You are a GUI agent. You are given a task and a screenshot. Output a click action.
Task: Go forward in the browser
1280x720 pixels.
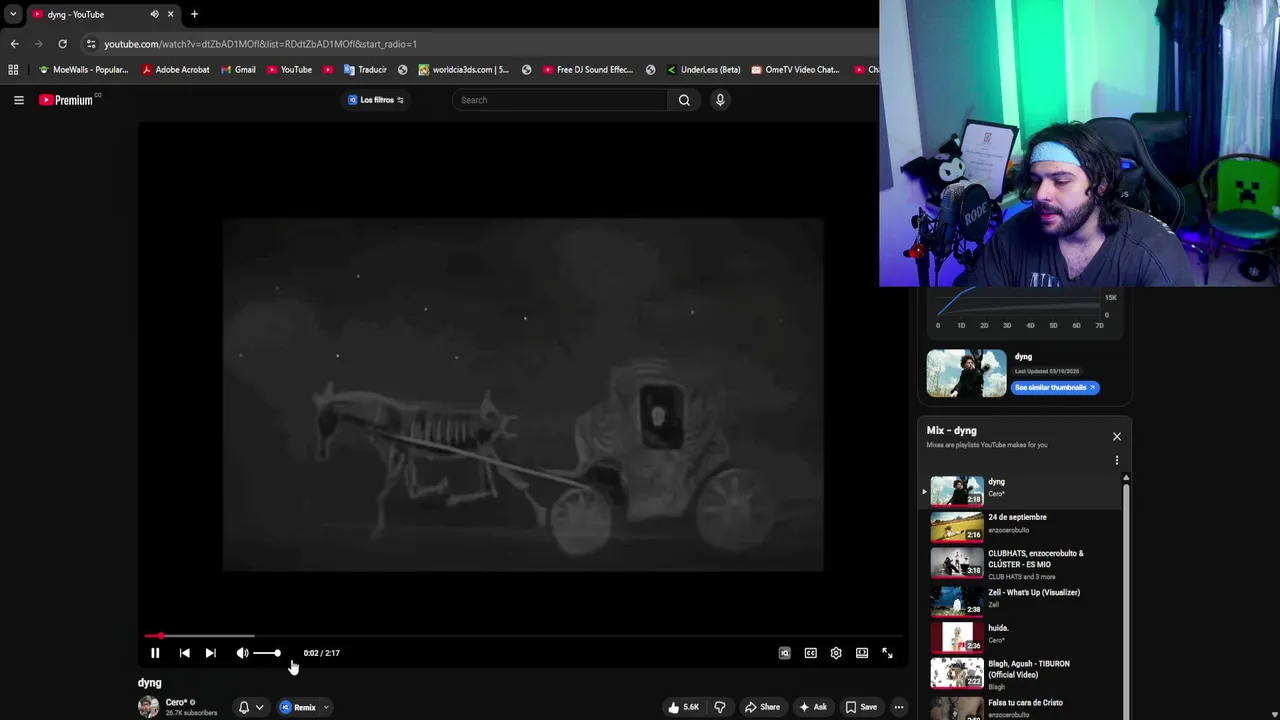[38, 44]
